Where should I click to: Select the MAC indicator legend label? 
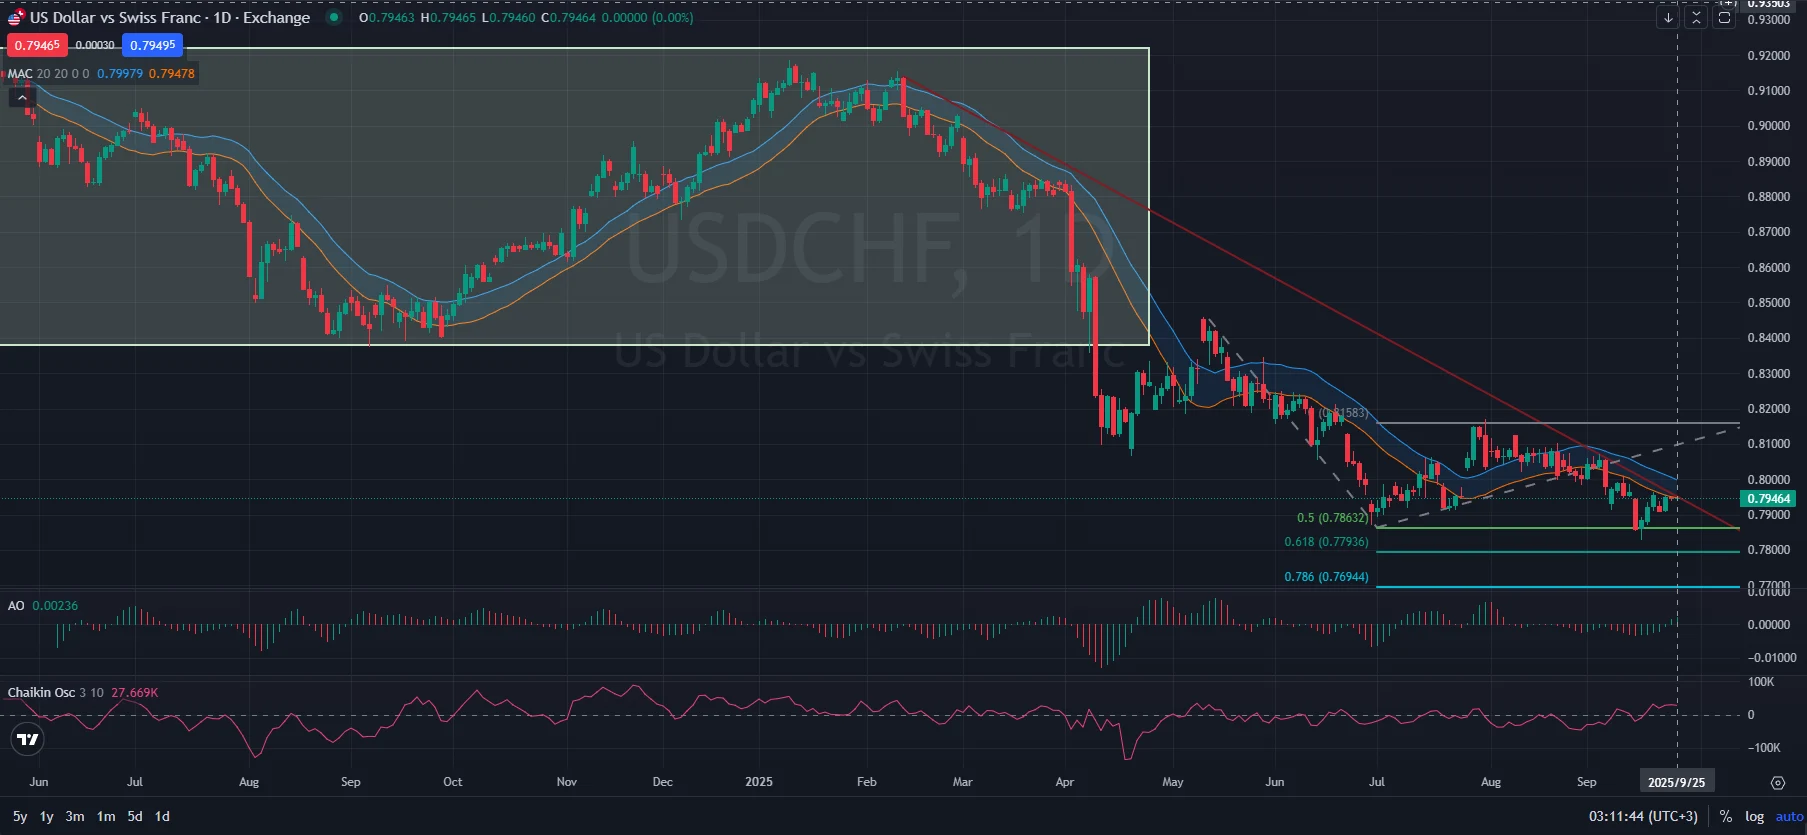tap(20, 74)
